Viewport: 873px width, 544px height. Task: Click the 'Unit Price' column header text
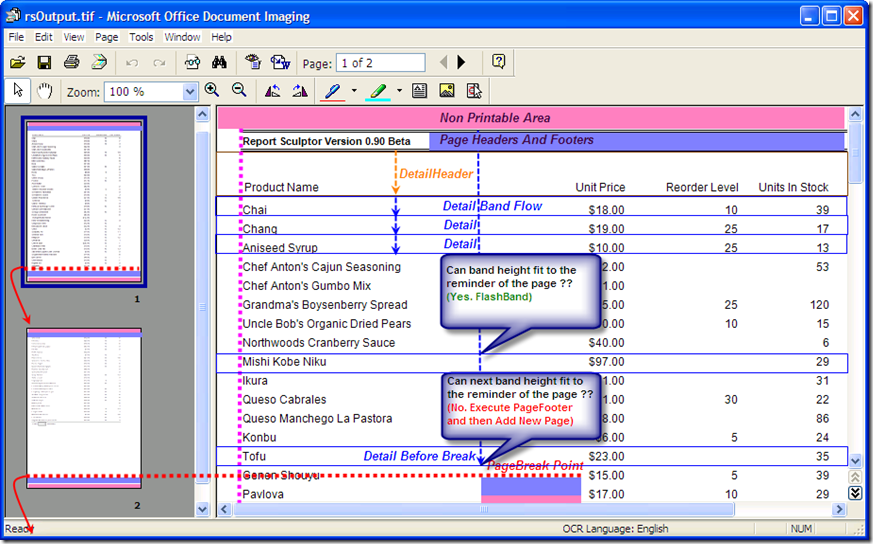pyautogui.click(x=600, y=187)
